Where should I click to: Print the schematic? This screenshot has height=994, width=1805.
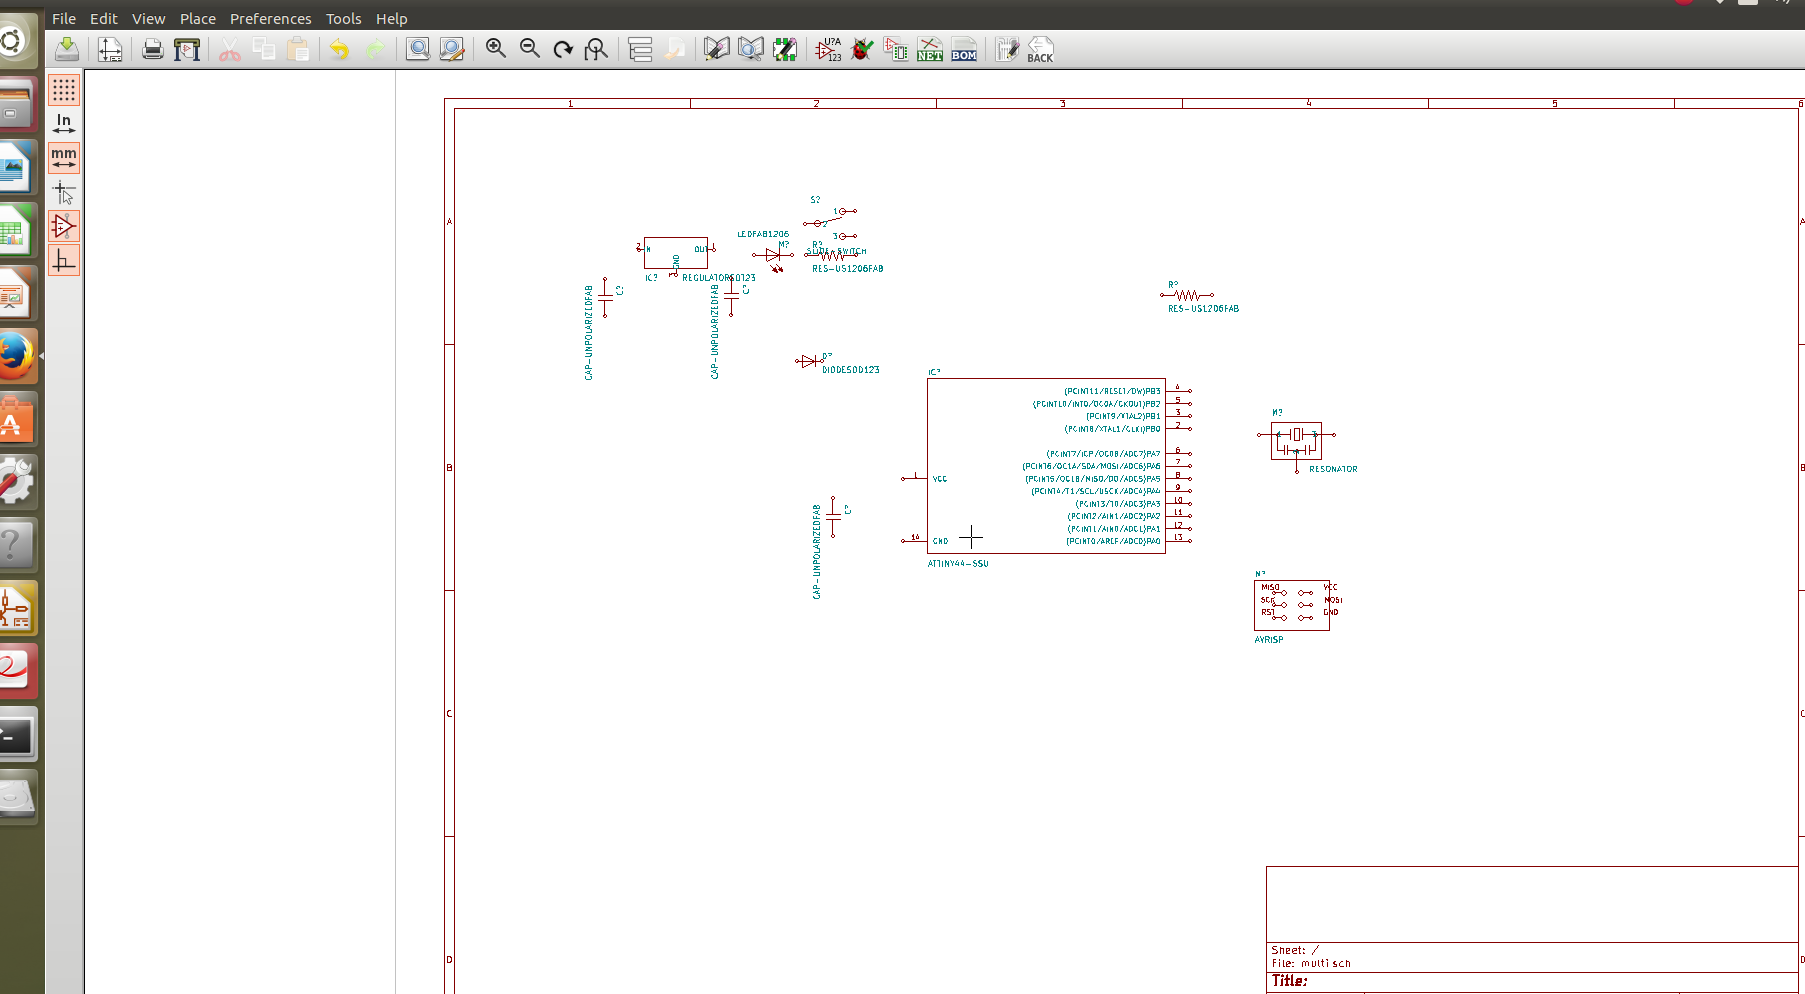click(152, 49)
